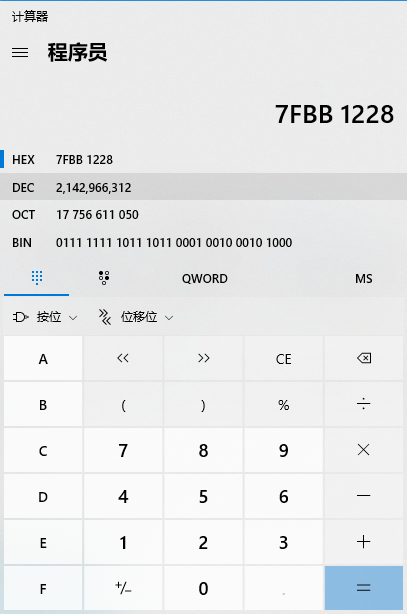Toggle sign with +/- key
407x614 pixels.
[x=123, y=588]
